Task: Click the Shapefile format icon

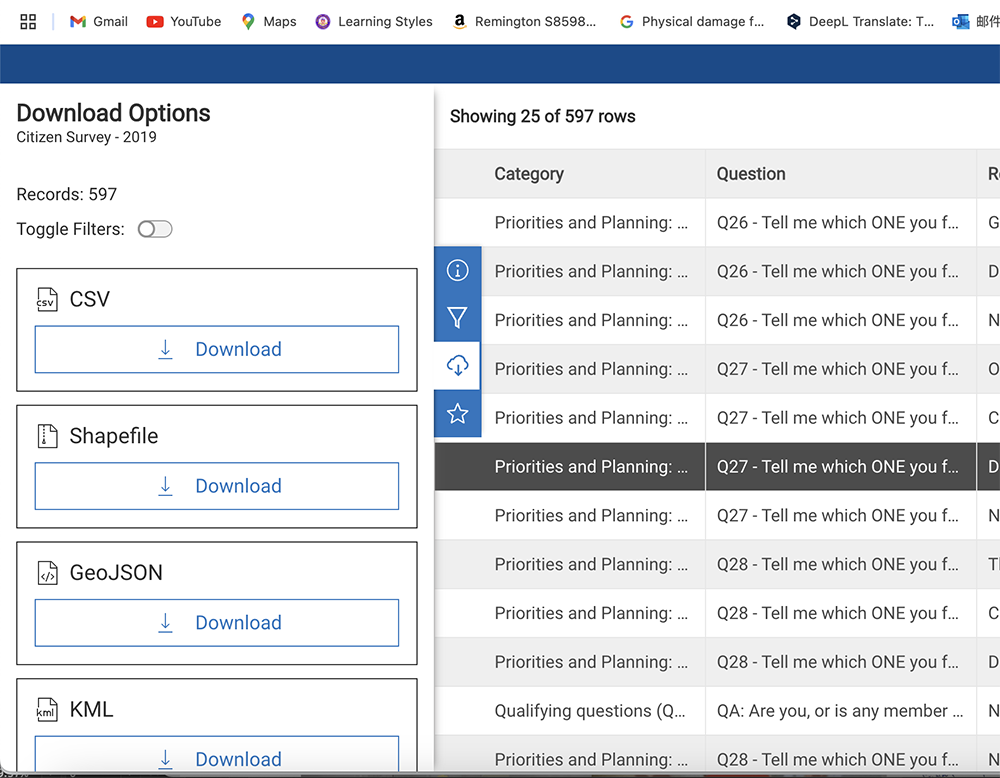Action: click(46, 436)
